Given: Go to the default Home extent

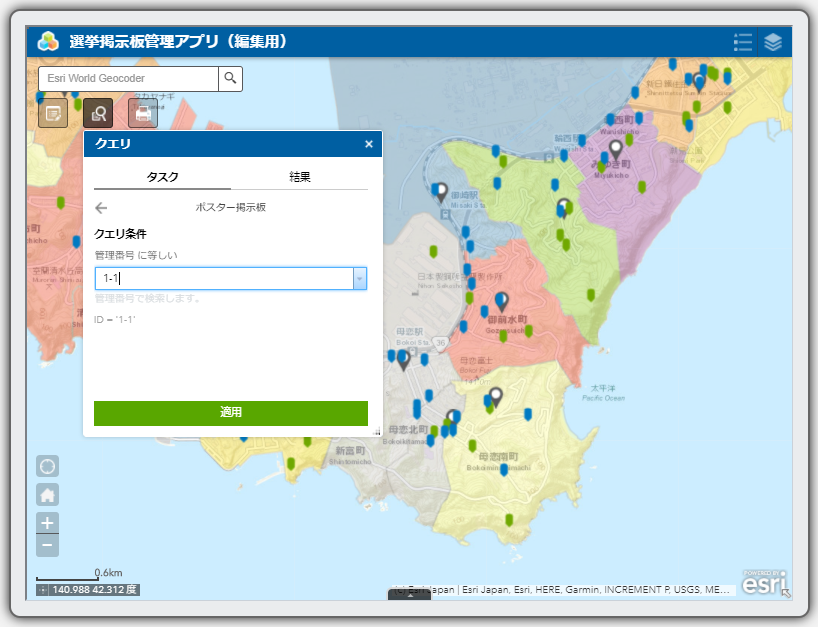Looking at the screenshot, I should [x=47, y=494].
